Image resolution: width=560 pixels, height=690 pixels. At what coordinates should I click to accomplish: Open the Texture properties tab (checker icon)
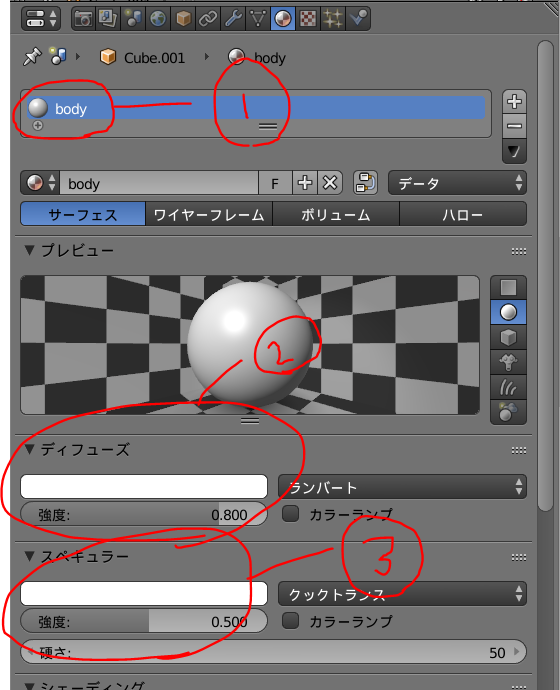(x=308, y=19)
